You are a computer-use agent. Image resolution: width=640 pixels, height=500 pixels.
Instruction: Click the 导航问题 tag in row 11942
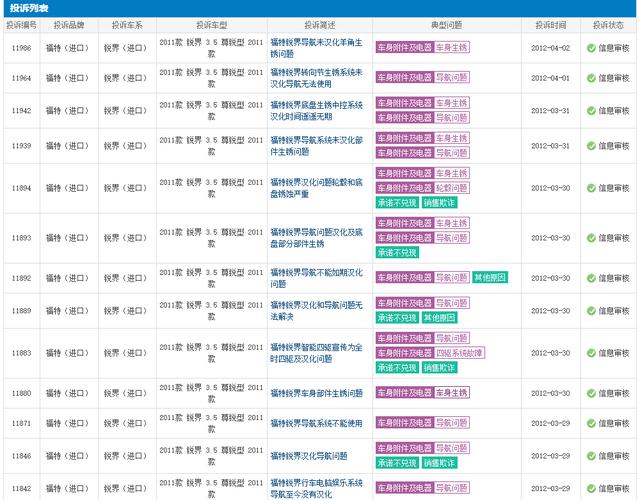pos(451,118)
